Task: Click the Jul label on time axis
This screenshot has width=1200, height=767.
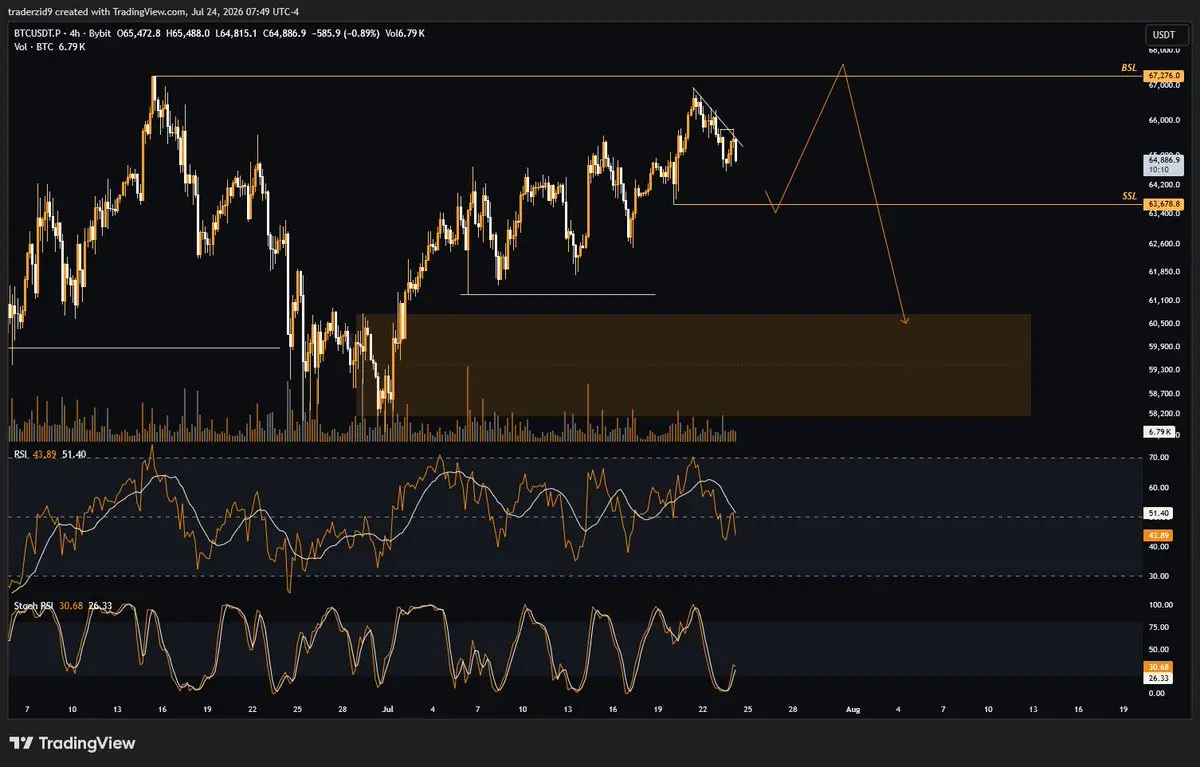Action: tap(389, 709)
